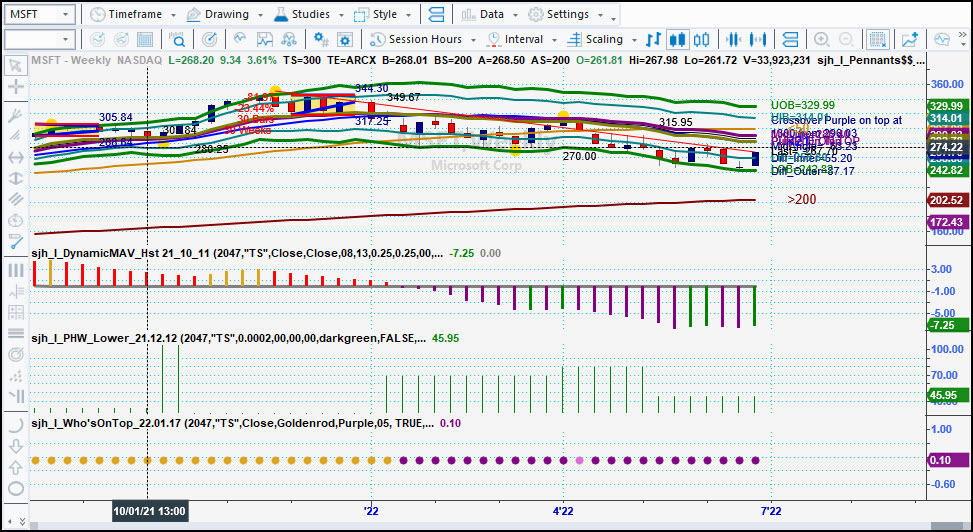Viewport: 973px width, 532px height.
Task: Open the Studies menu
Action: point(302,14)
